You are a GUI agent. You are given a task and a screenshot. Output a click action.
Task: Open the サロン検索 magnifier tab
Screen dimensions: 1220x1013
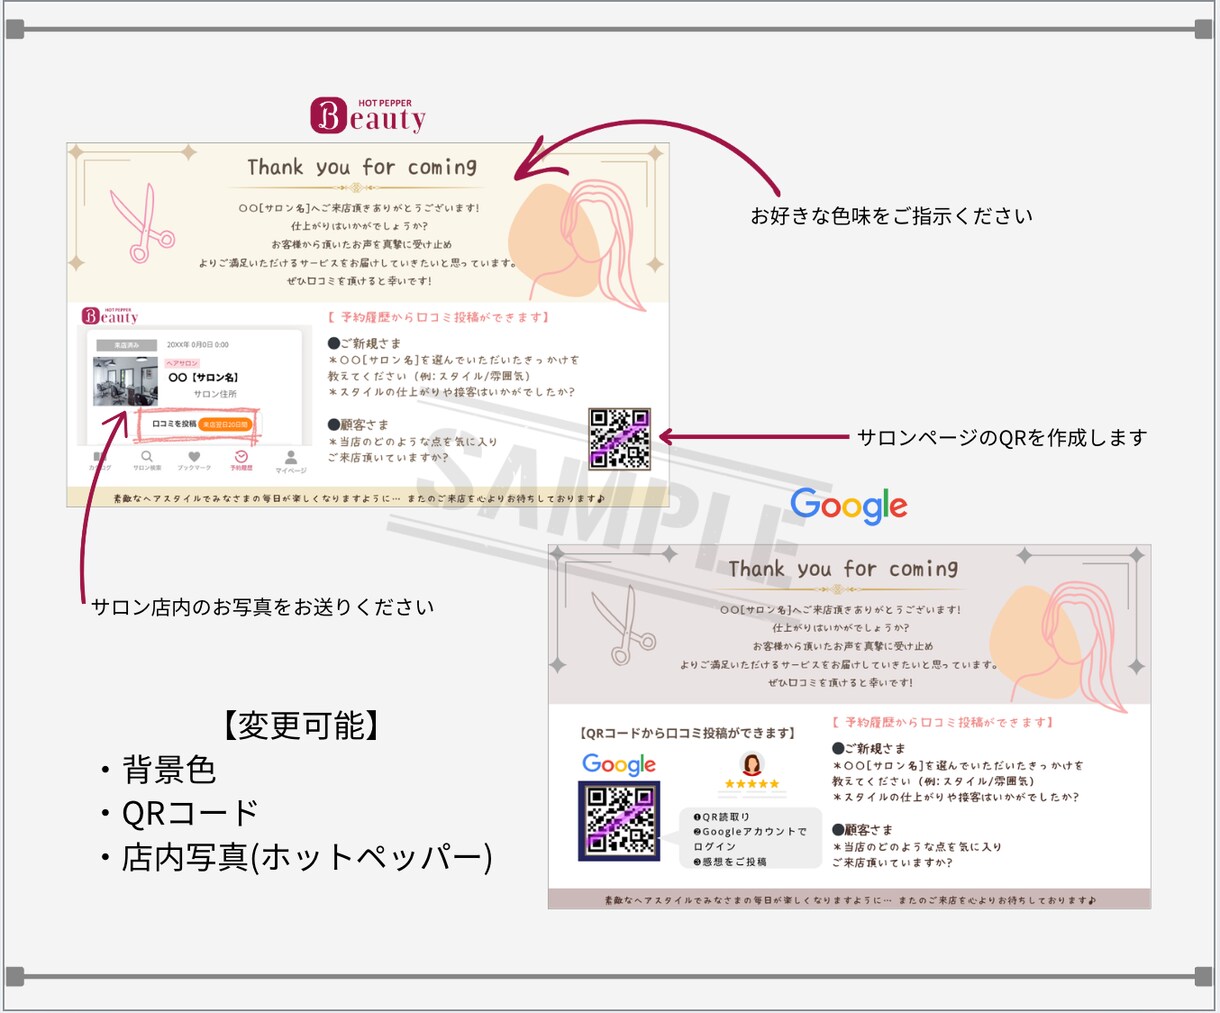coord(147,461)
